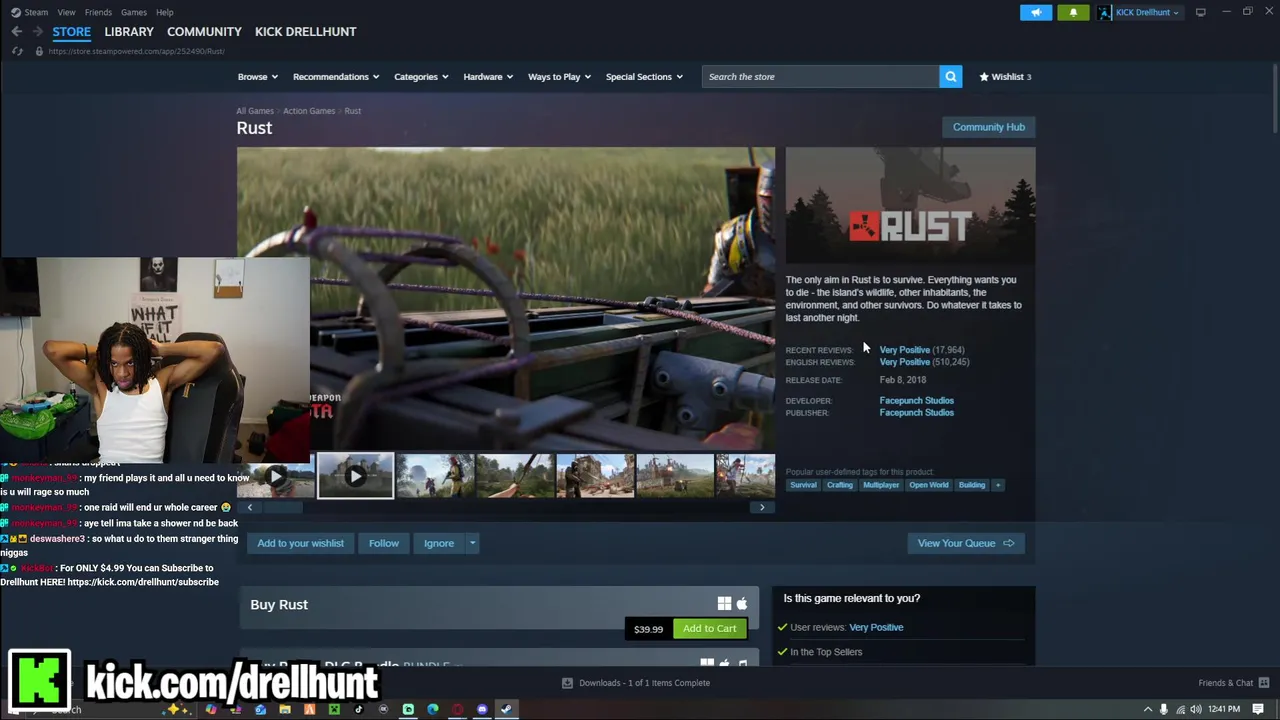Expand the Hardware dropdown
The width and height of the screenshot is (1280, 720).
[x=487, y=77]
